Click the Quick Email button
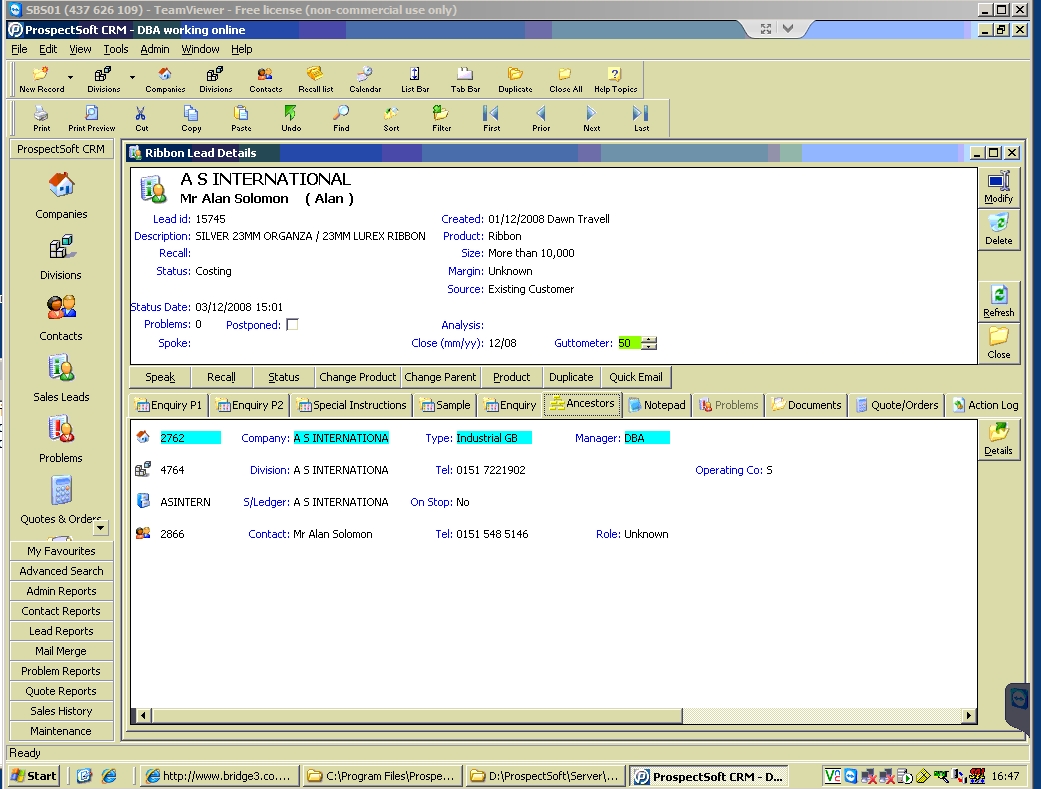This screenshot has width=1041, height=789. click(636, 377)
